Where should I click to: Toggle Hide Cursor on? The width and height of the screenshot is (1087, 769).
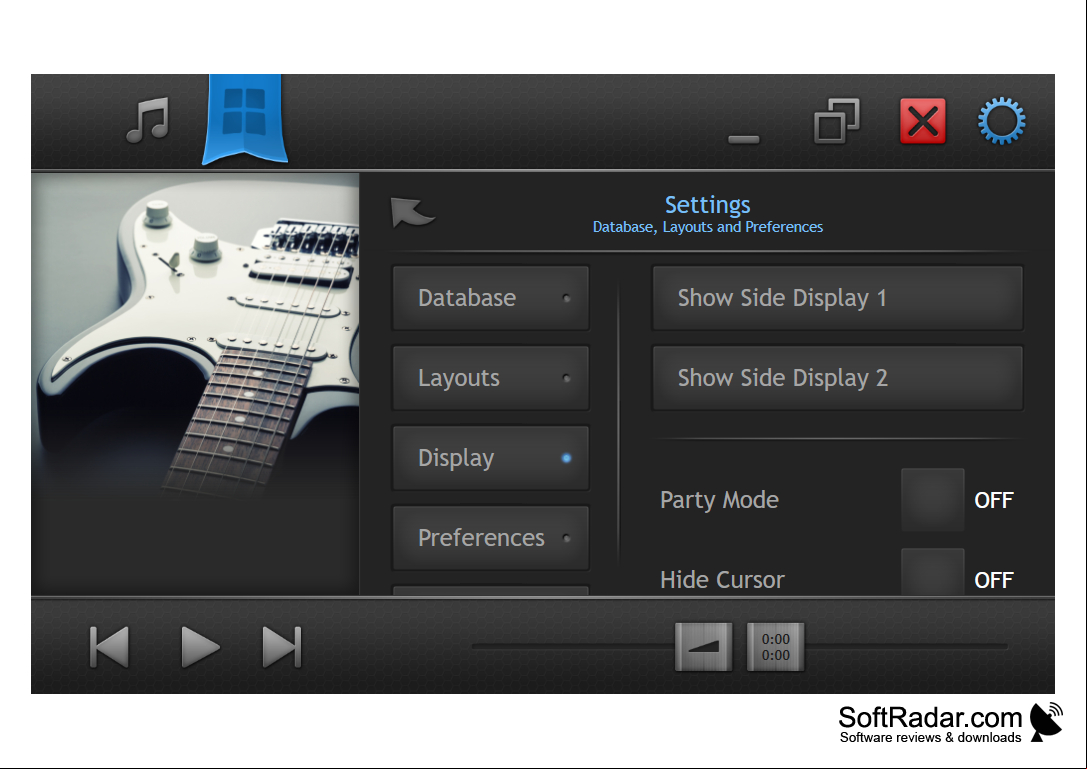point(932,572)
